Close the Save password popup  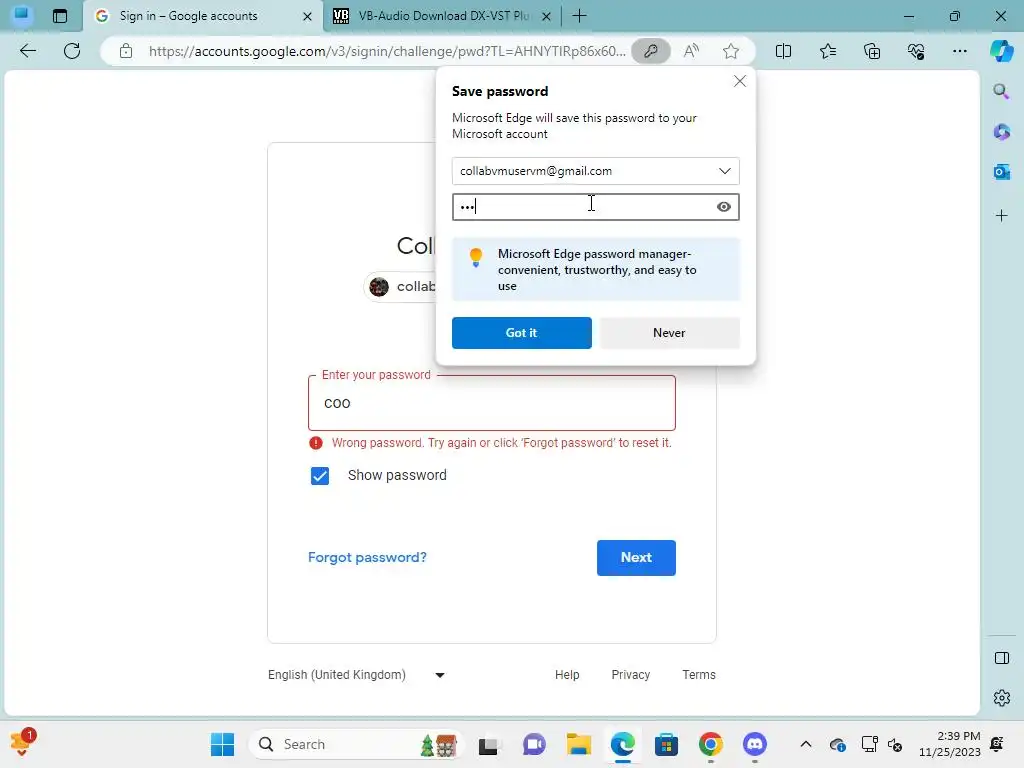click(739, 81)
